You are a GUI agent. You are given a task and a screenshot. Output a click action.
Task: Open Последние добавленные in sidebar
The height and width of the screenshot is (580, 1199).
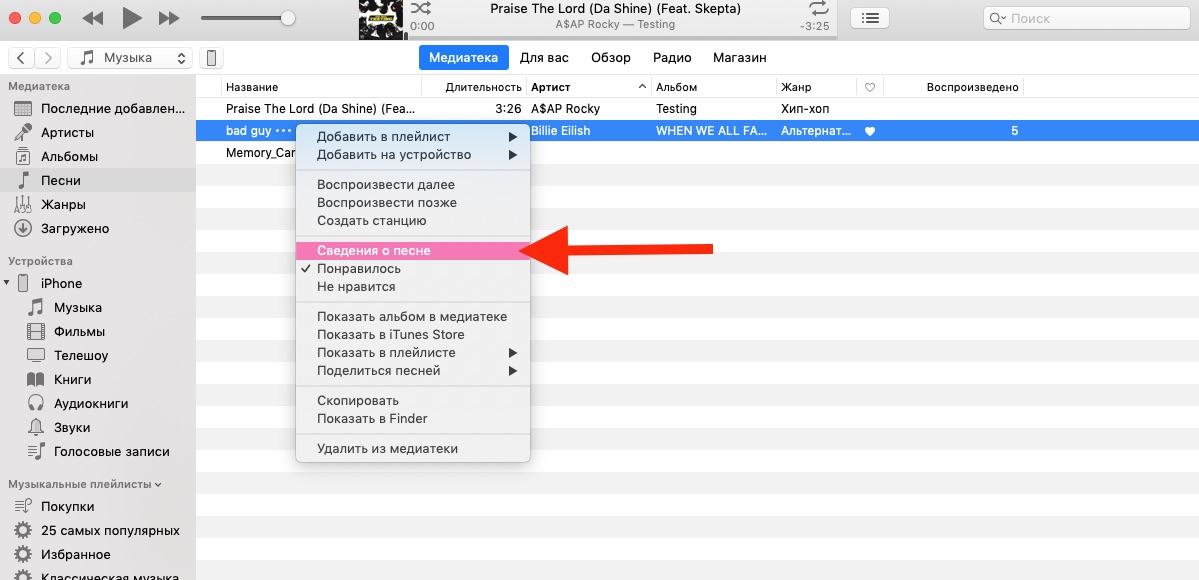[x=98, y=109]
